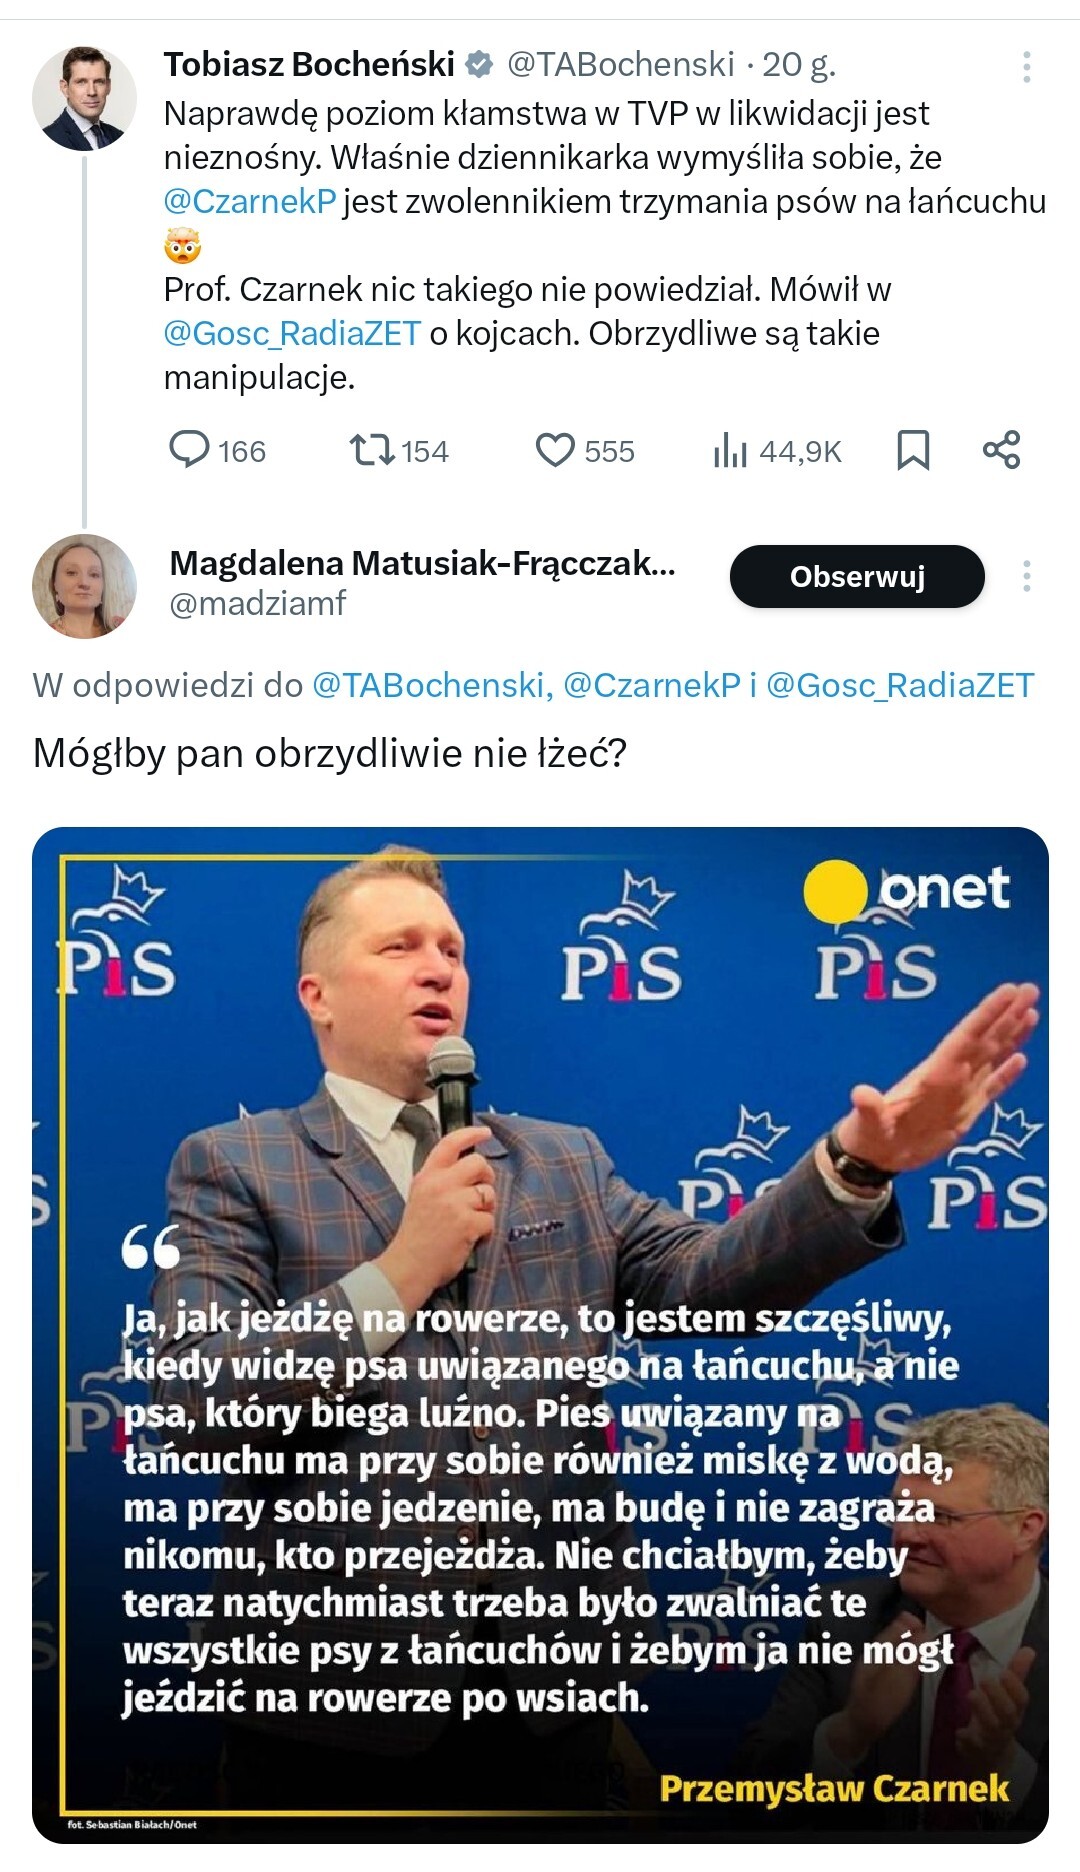Viewport: 1080px width, 1872px height.
Task: Open Tobiasz Bocheński's profile picture
Action: [x=84, y=98]
